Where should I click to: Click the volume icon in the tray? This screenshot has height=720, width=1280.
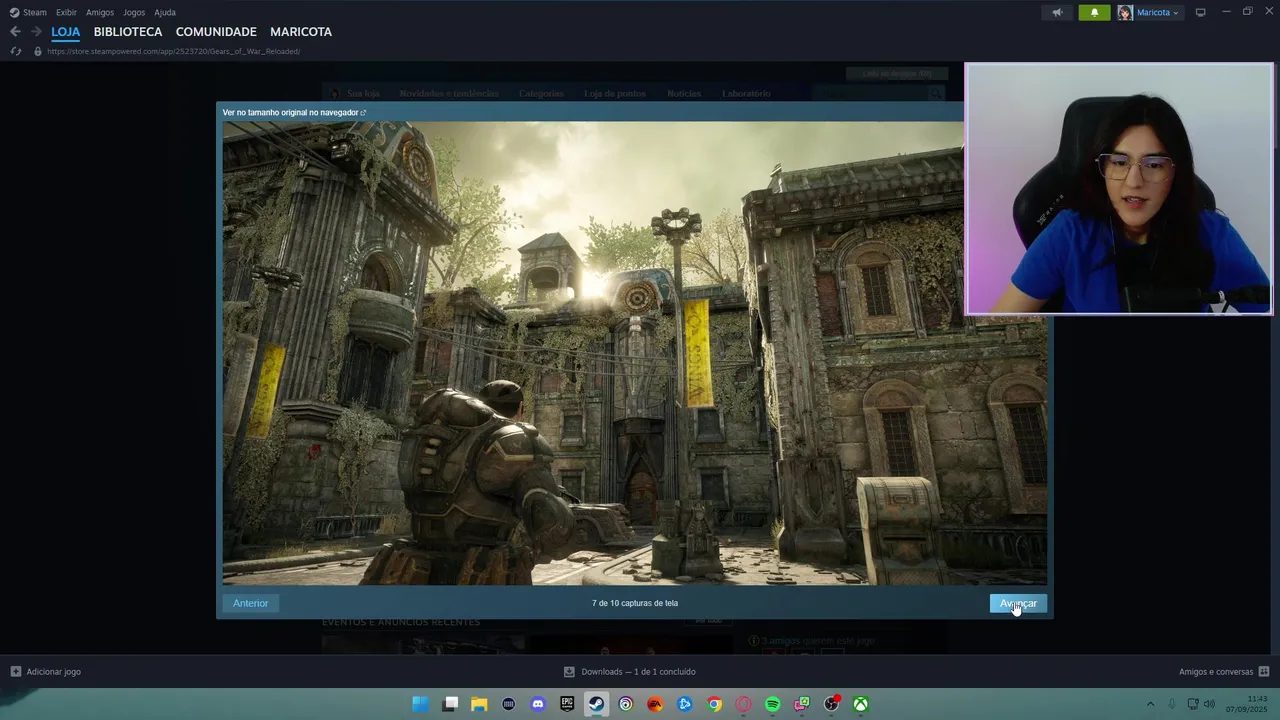1209,704
